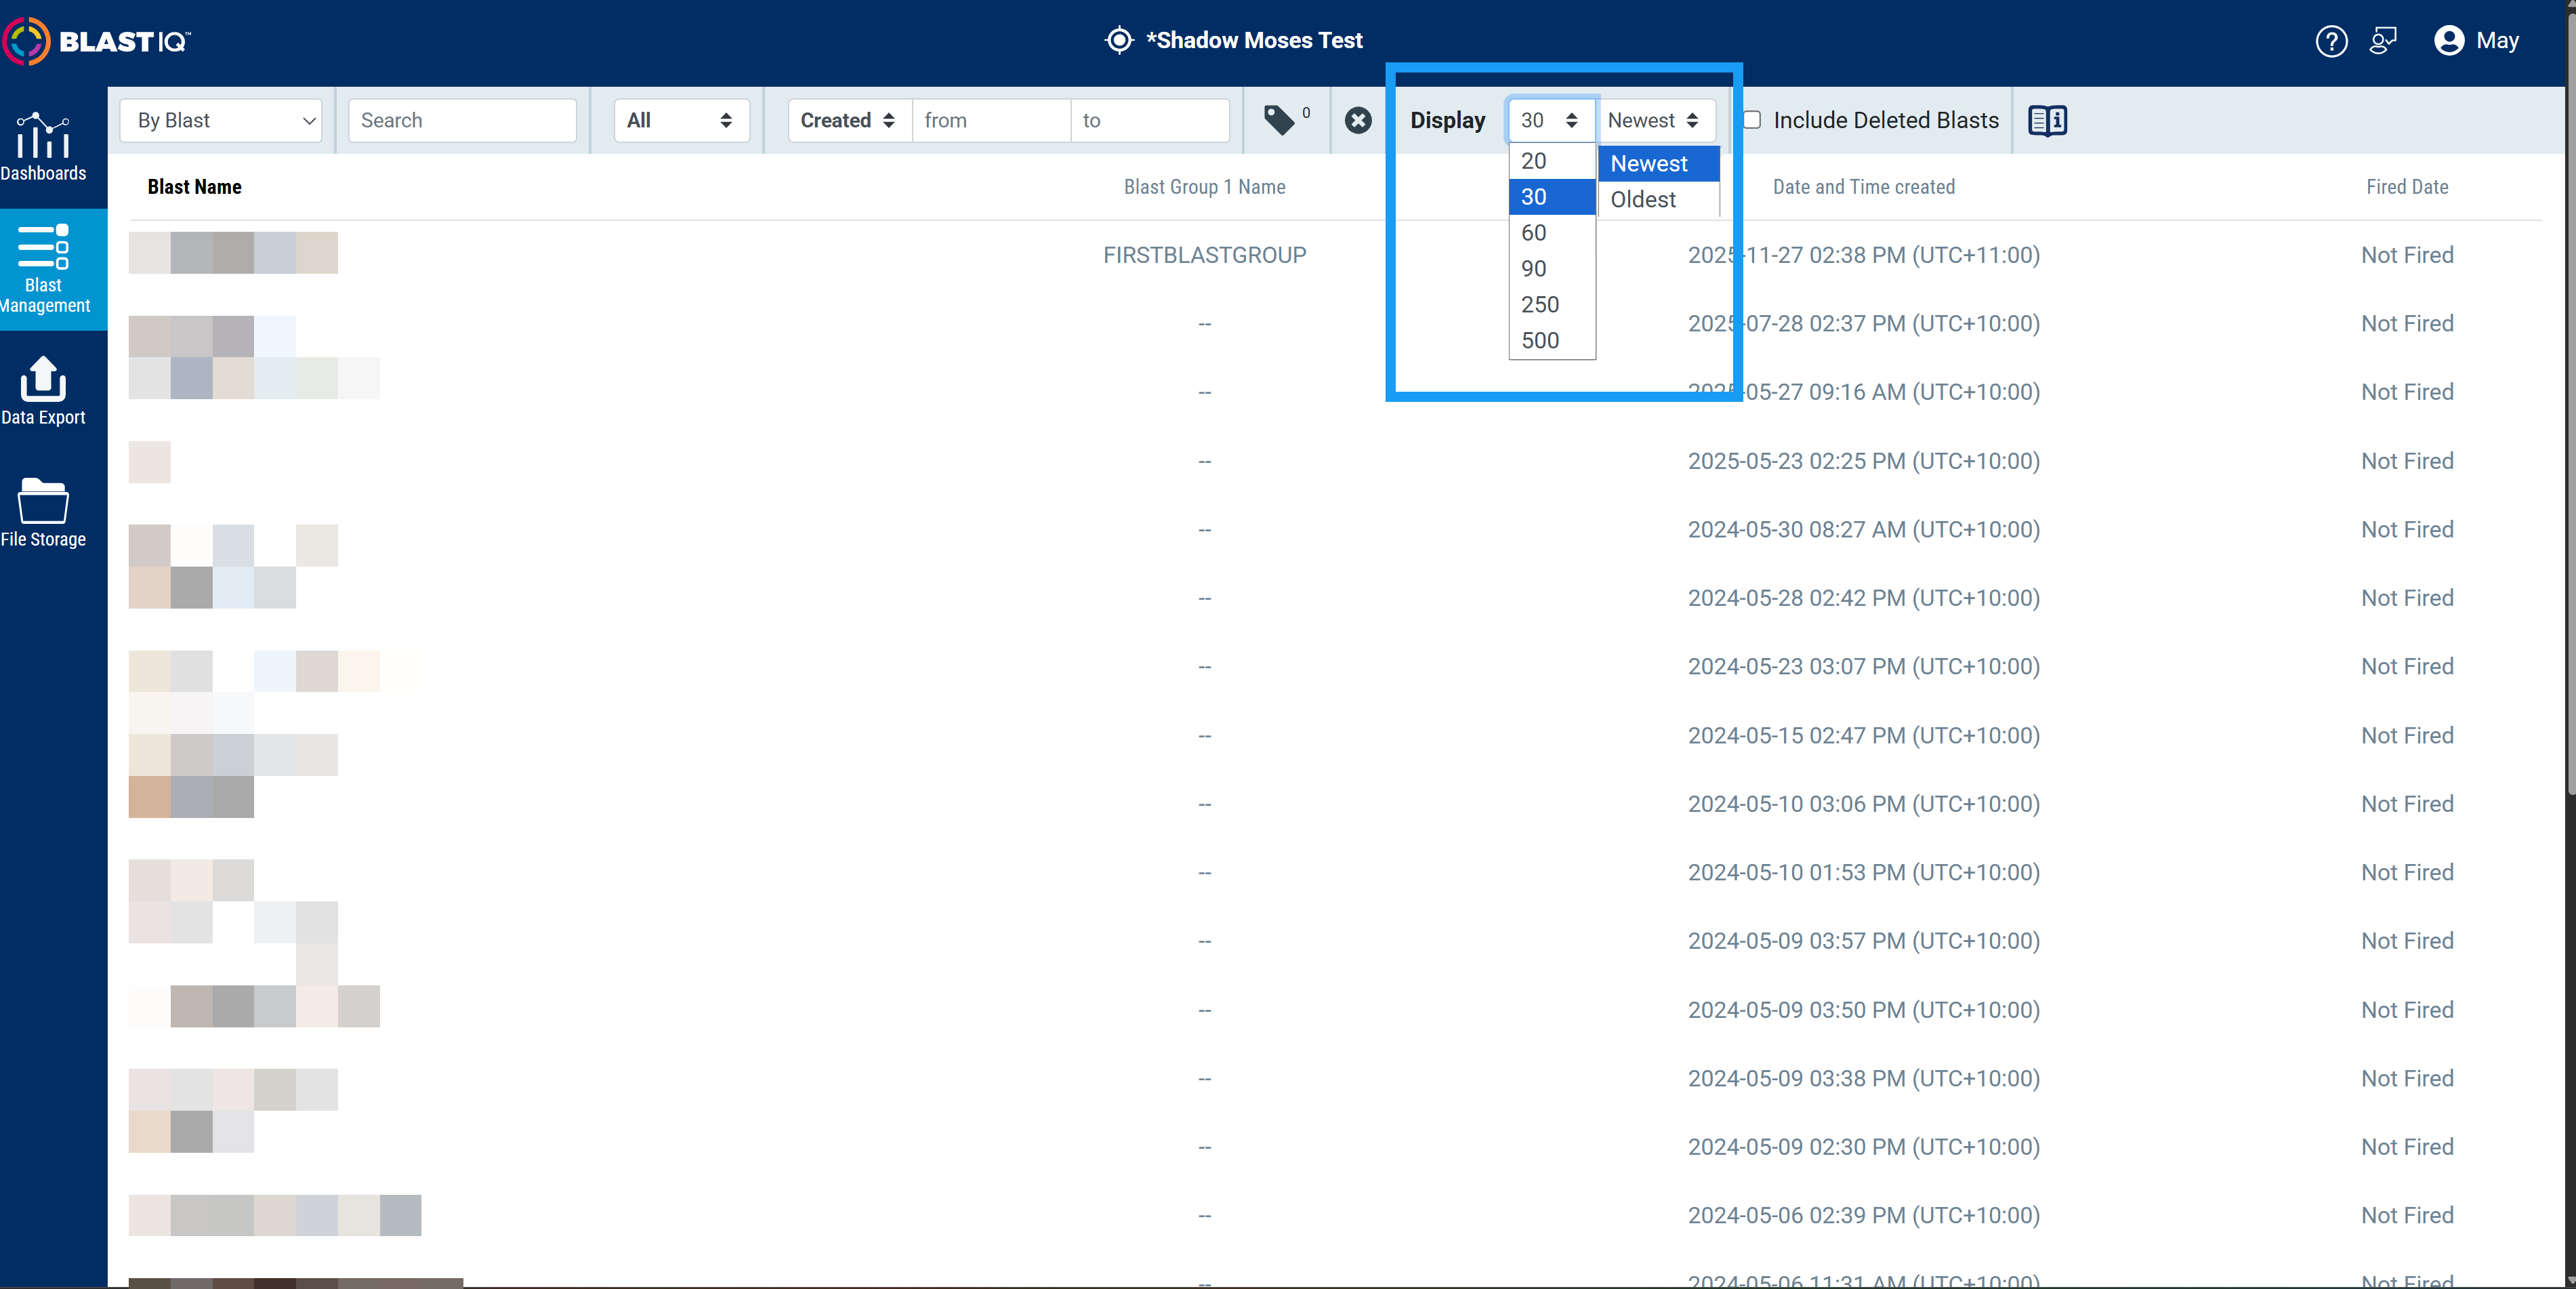Click Not Fired in the 2025-05-23 row

pyautogui.click(x=2406, y=461)
